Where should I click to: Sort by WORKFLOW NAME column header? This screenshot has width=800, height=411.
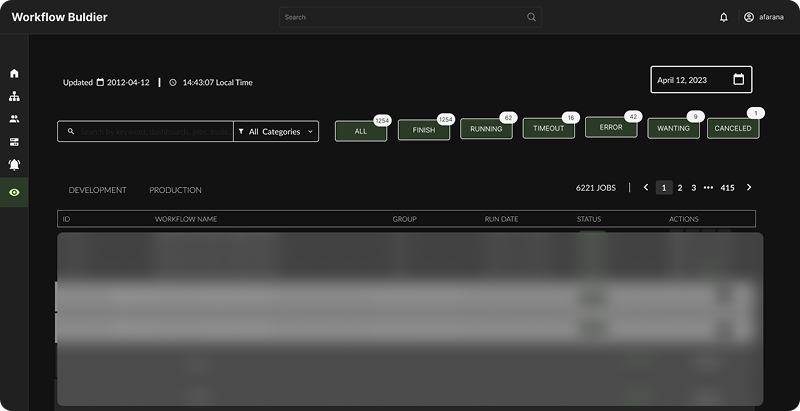coord(186,219)
